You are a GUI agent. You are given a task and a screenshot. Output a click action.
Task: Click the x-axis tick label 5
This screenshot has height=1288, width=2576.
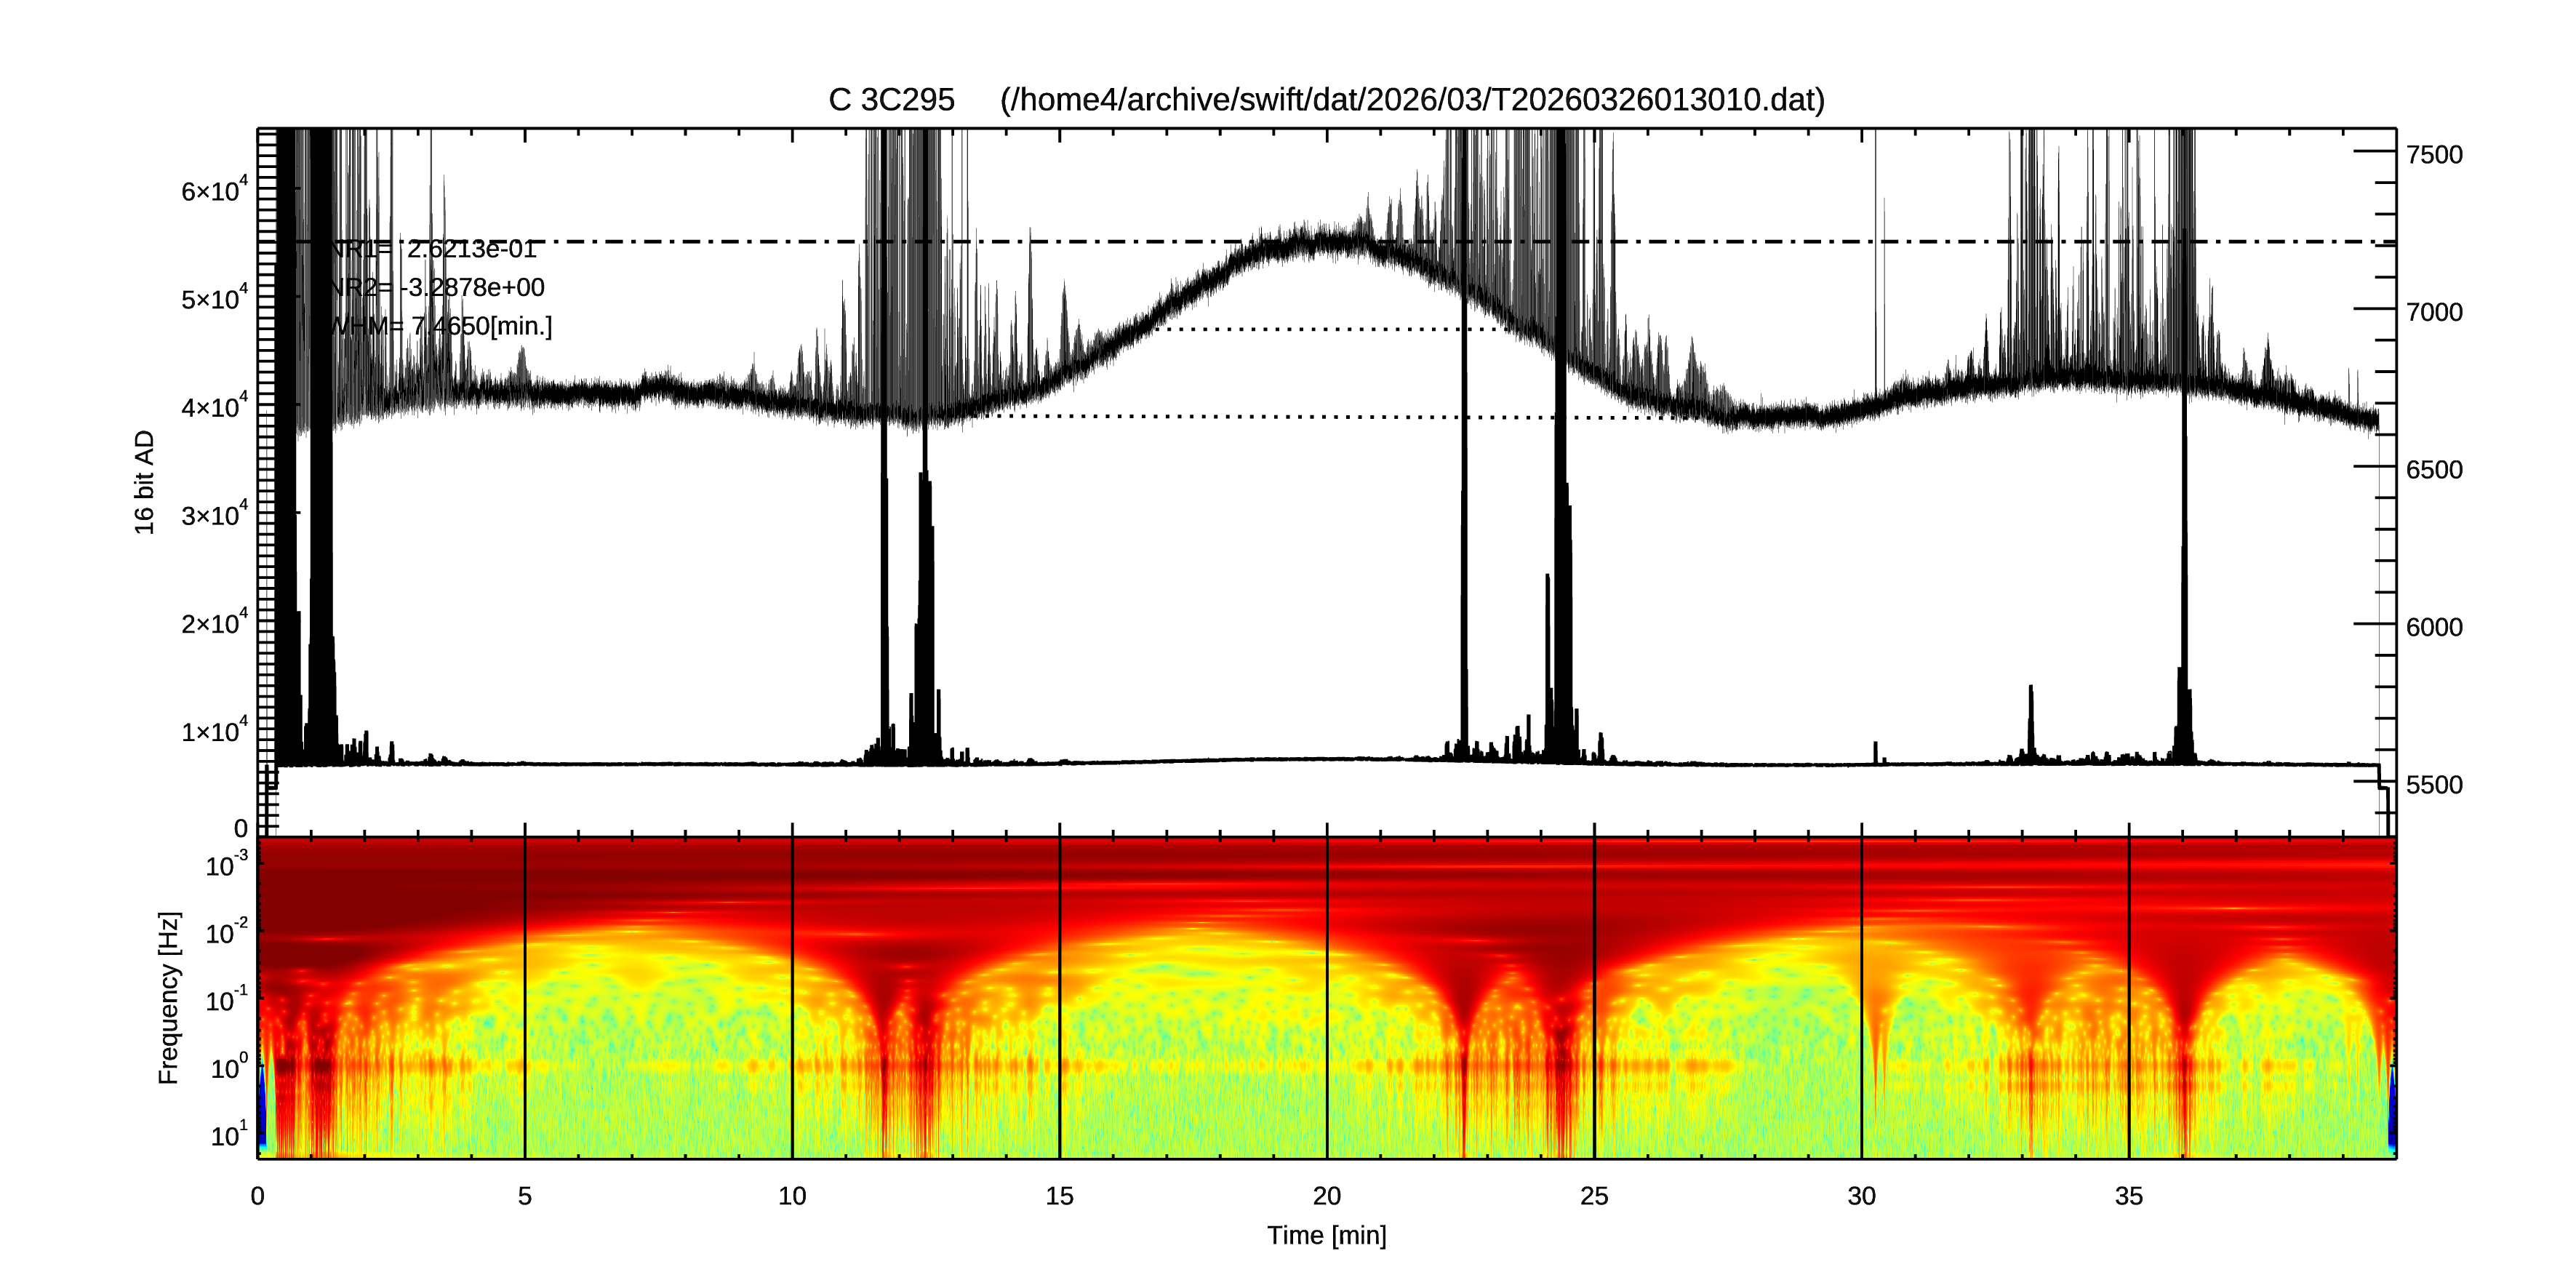pos(524,1196)
